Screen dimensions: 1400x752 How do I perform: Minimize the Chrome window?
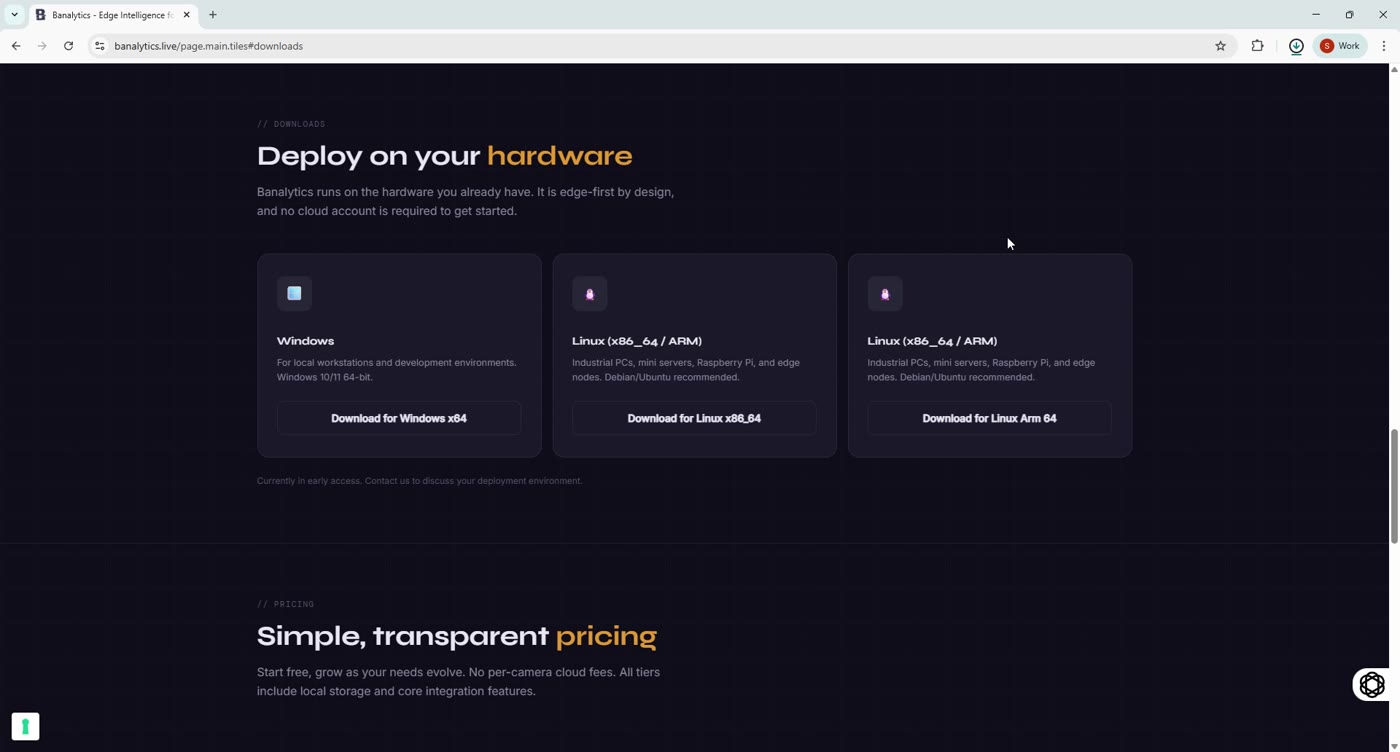1316,15
